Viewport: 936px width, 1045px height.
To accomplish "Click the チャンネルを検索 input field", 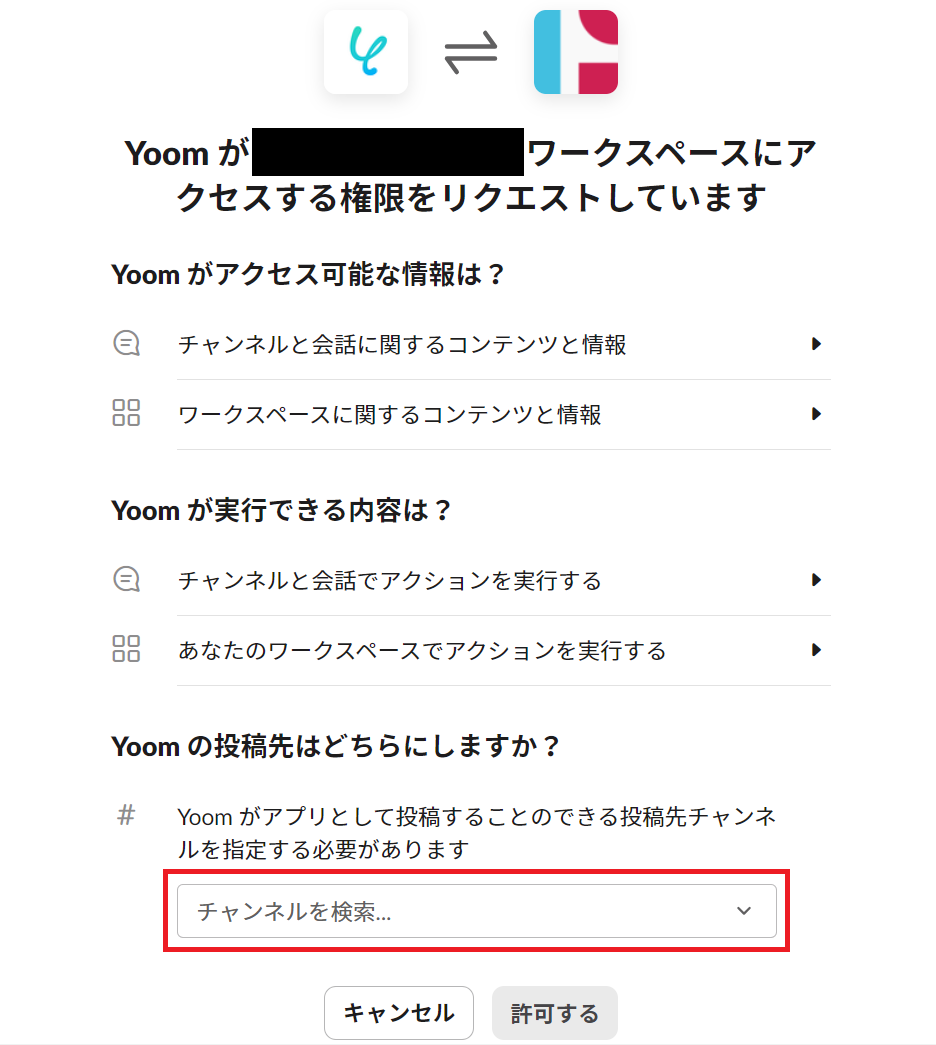I will click(400, 911).
